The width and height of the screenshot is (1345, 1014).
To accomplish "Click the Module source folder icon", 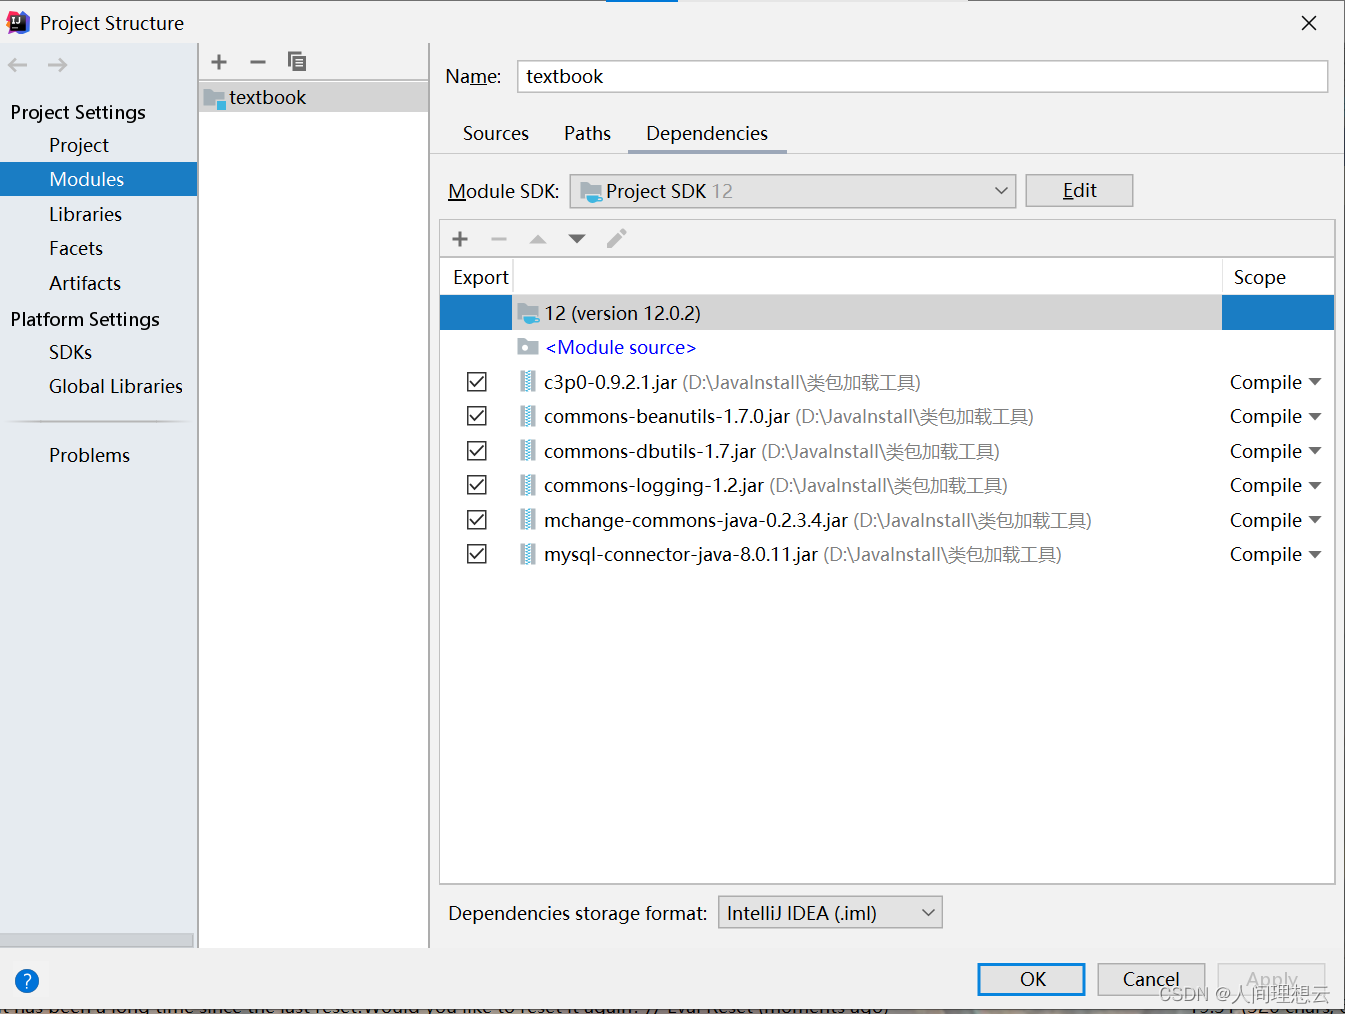I will click(528, 347).
